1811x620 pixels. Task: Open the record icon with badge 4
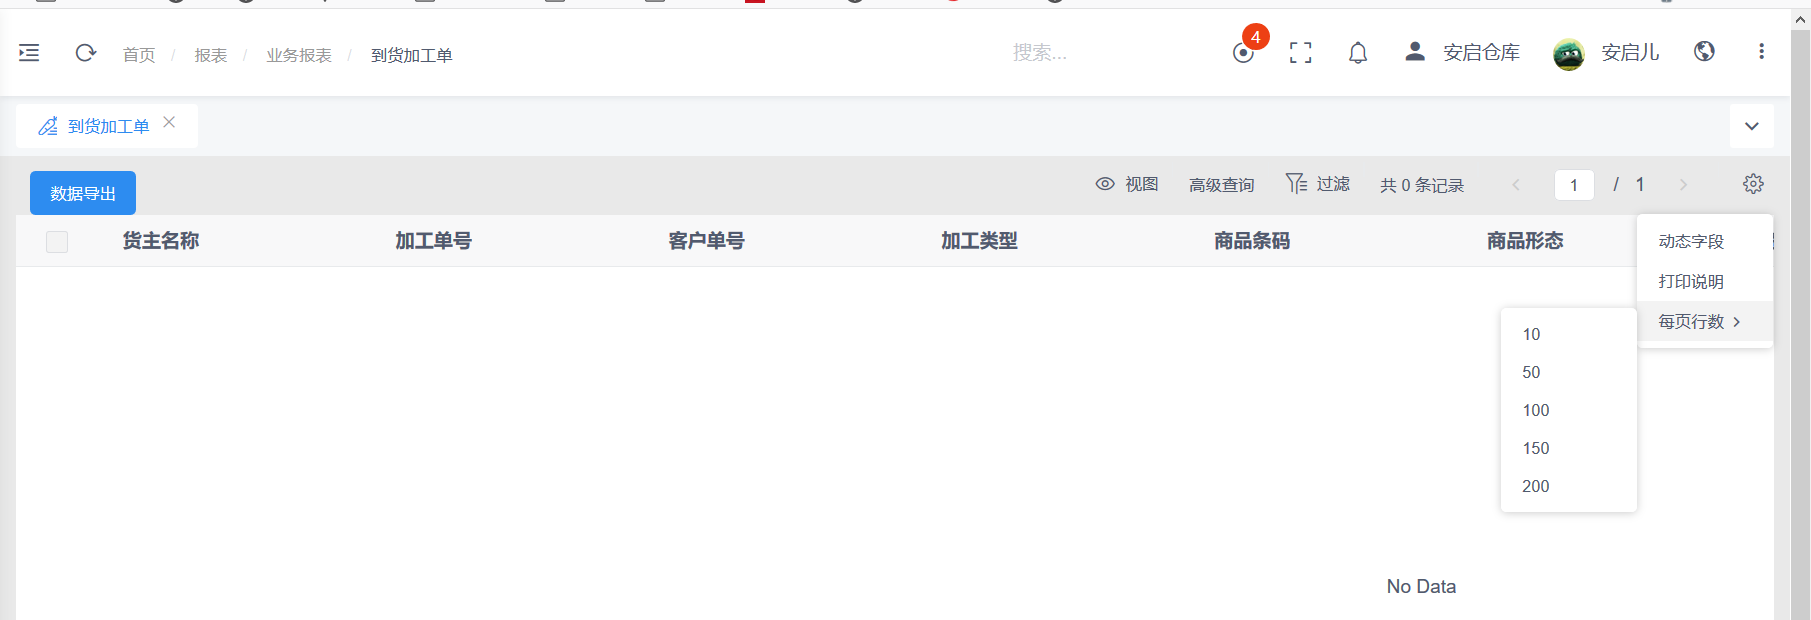pos(1244,52)
